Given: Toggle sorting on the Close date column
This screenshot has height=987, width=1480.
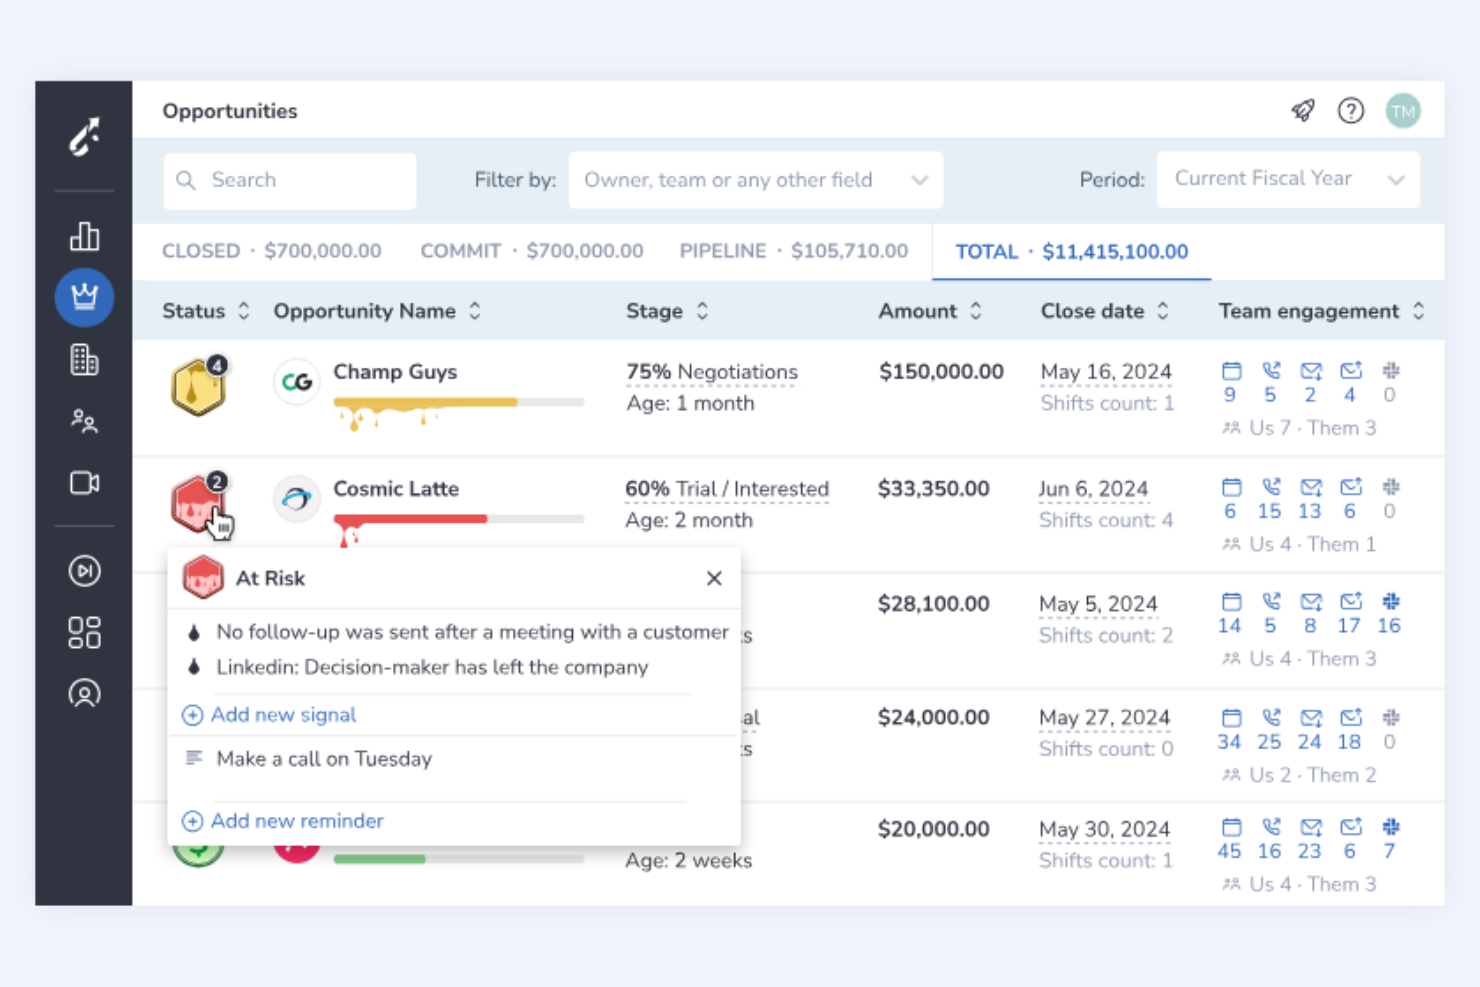Looking at the screenshot, I should 1162,311.
